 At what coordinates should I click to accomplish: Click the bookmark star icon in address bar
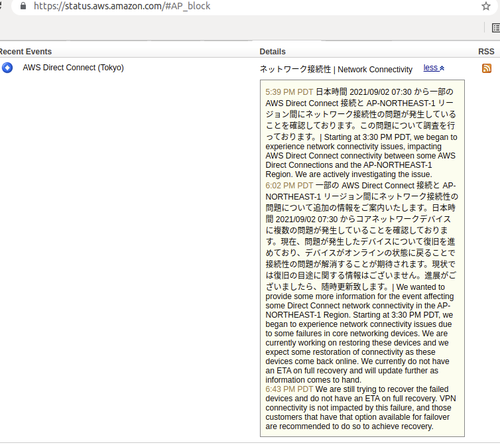[x=486, y=6]
